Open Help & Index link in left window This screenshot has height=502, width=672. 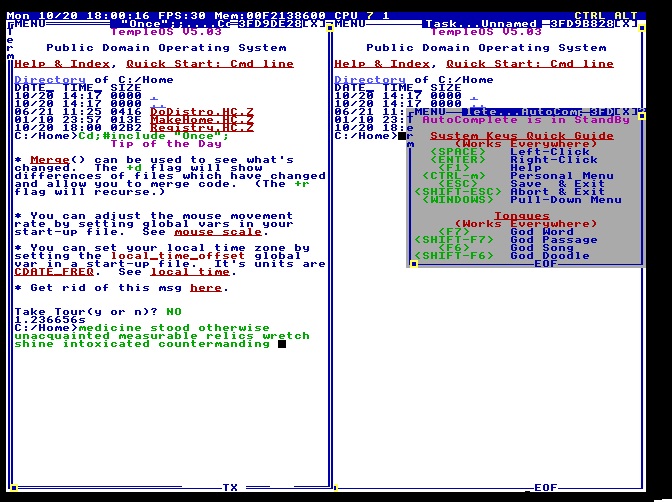coord(62,64)
